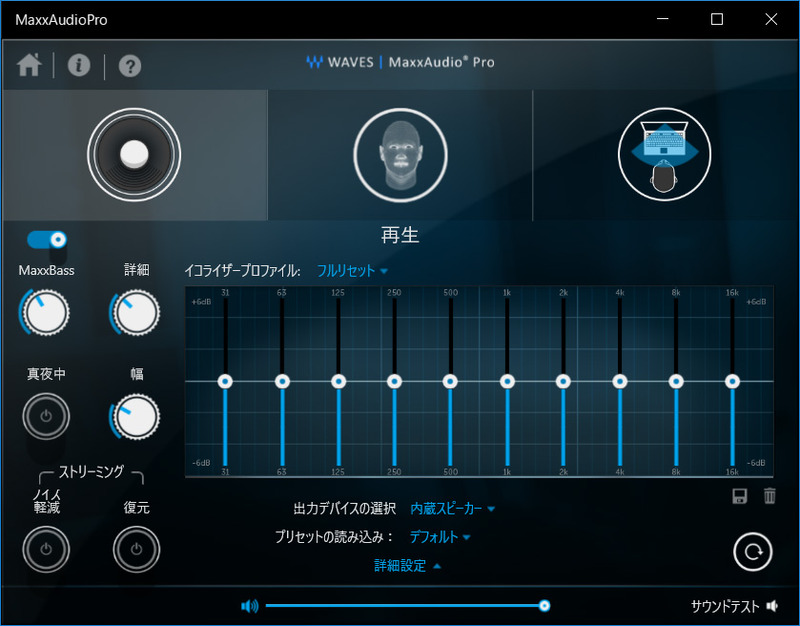Toggle the 復元 streaming button

pyautogui.click(x=136, y=550)
